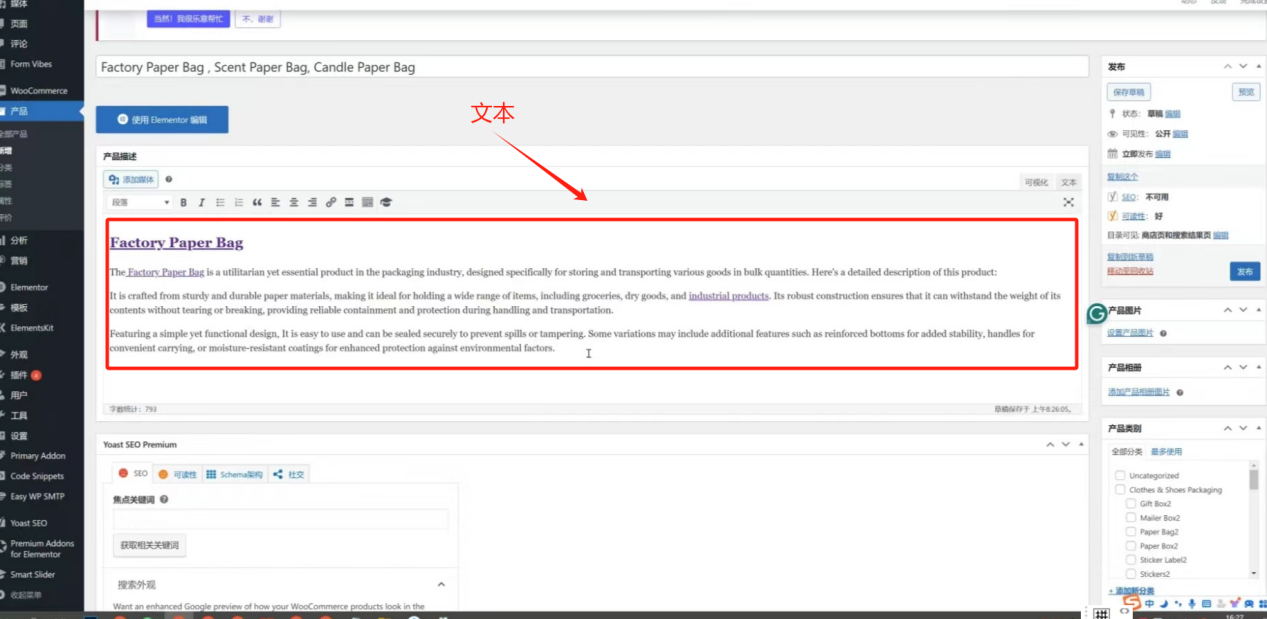Insert a bulleted list
Image resolution: width=1267 pixels, height=619 pixels.
pos(220,202)
